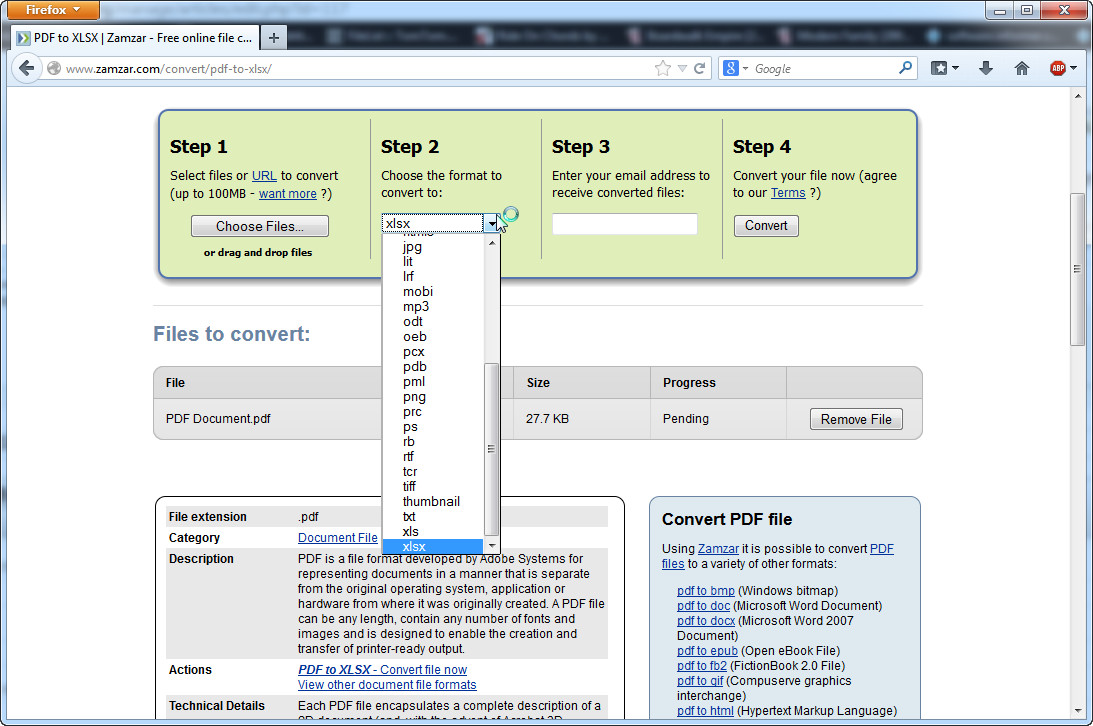Toggle the xlsx format combo box arrow
Screen dimensions: 1093x726
coord(492,223)
